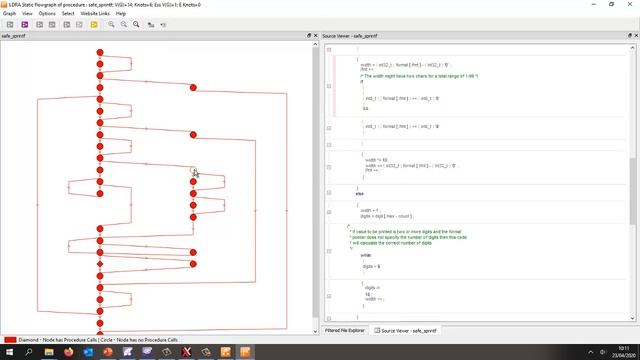Close the Source Viewer panel
The width and height of the screenshot is (640, 360).
(x=636, y=36)
